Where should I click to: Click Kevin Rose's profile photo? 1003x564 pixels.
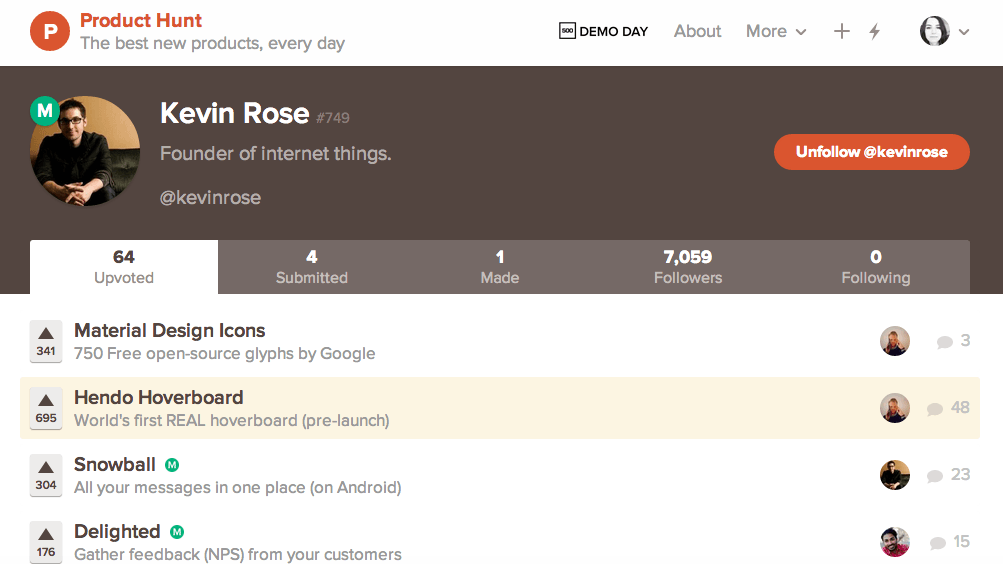click(x=85, y=151)
